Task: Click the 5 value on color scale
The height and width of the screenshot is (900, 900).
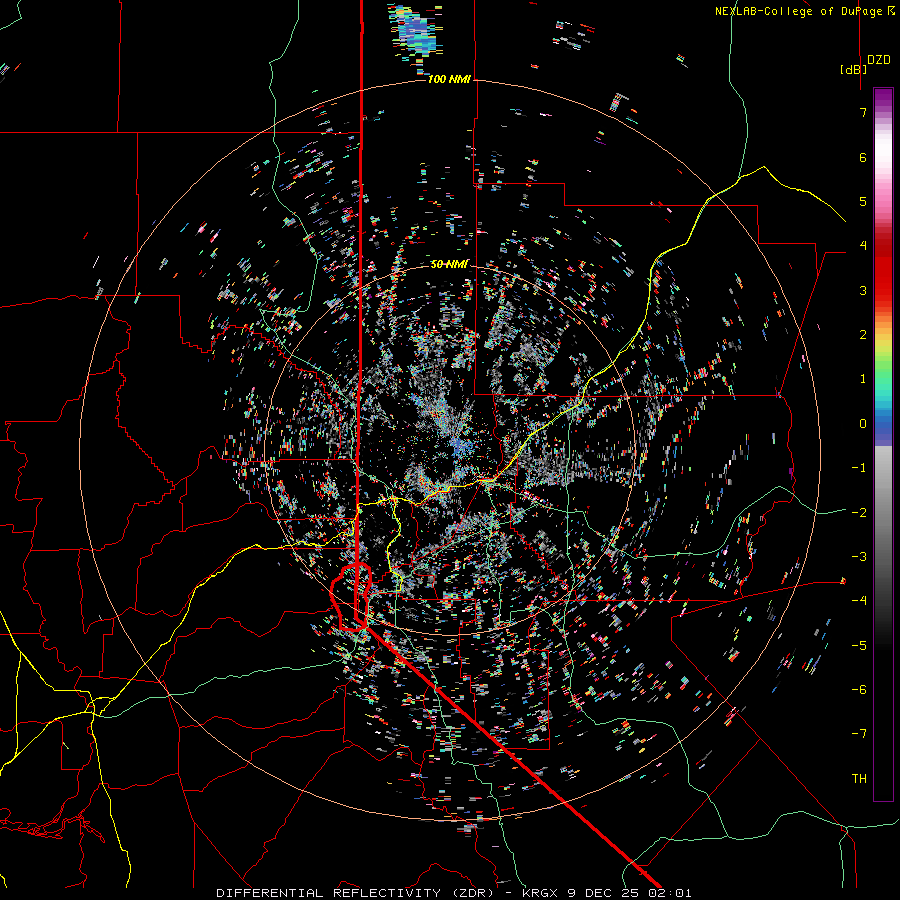Action: tap(863, 201)
